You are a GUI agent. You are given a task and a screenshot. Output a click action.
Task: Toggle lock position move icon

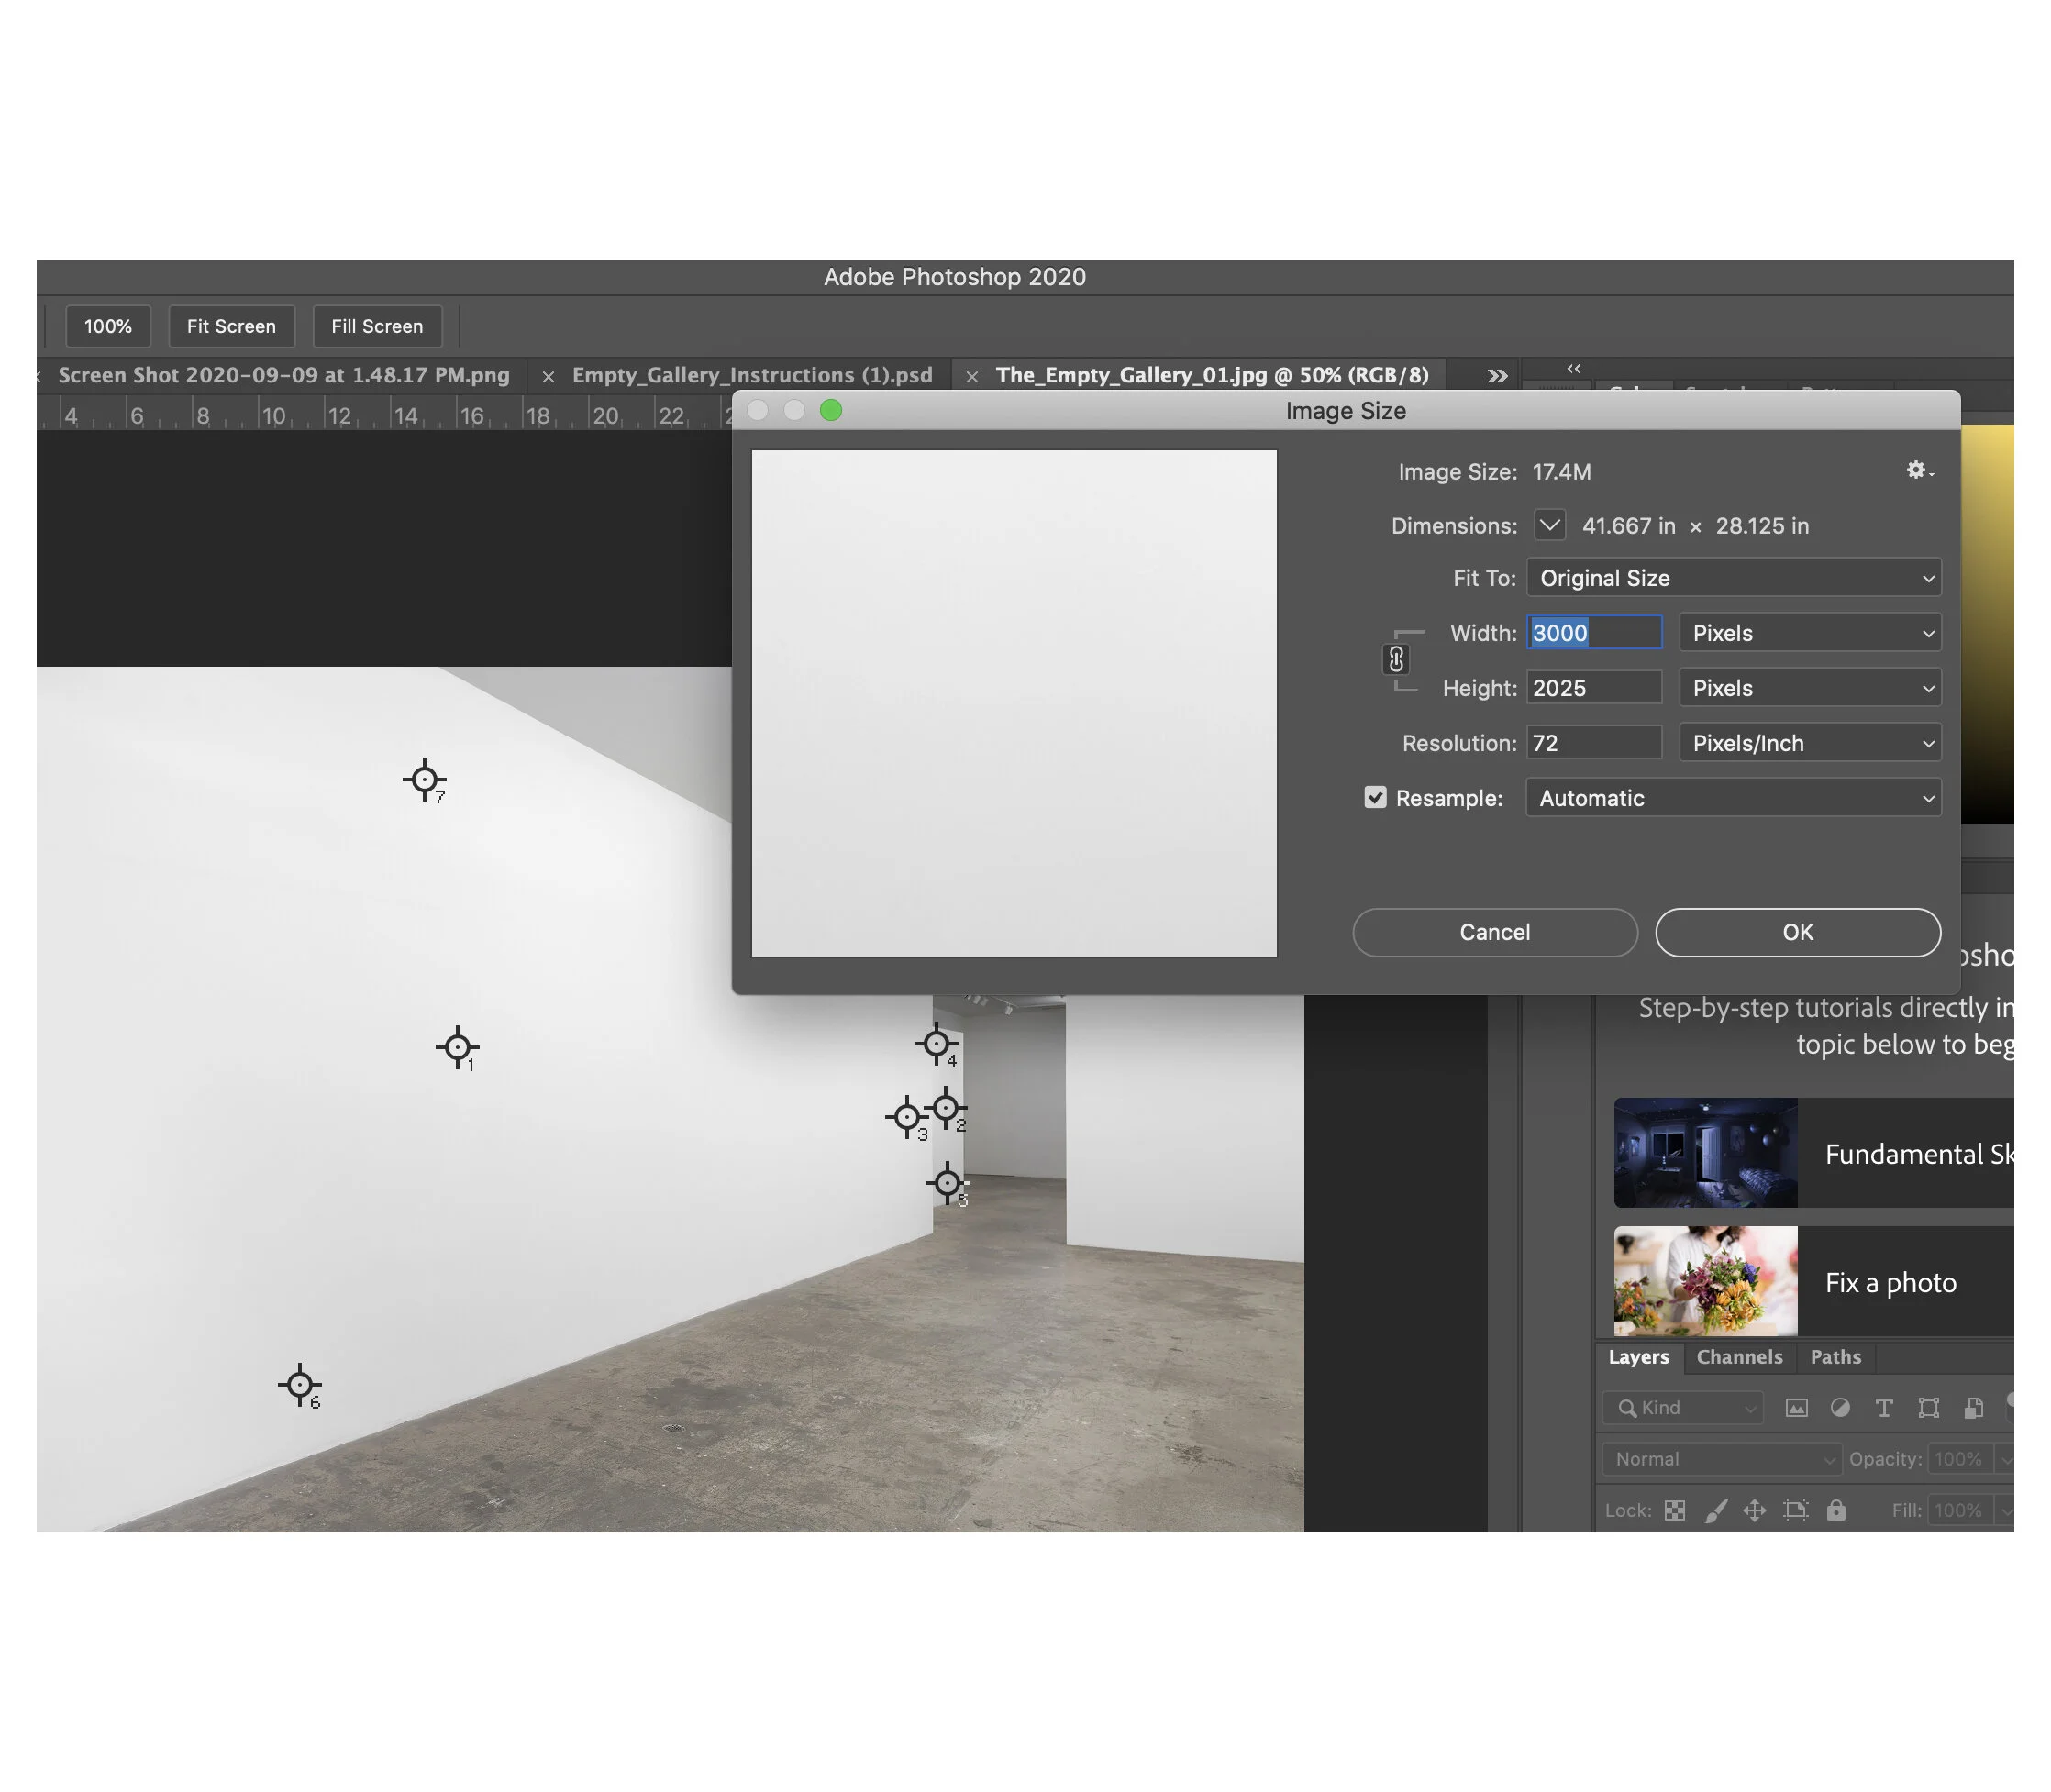(1755, 1510)
